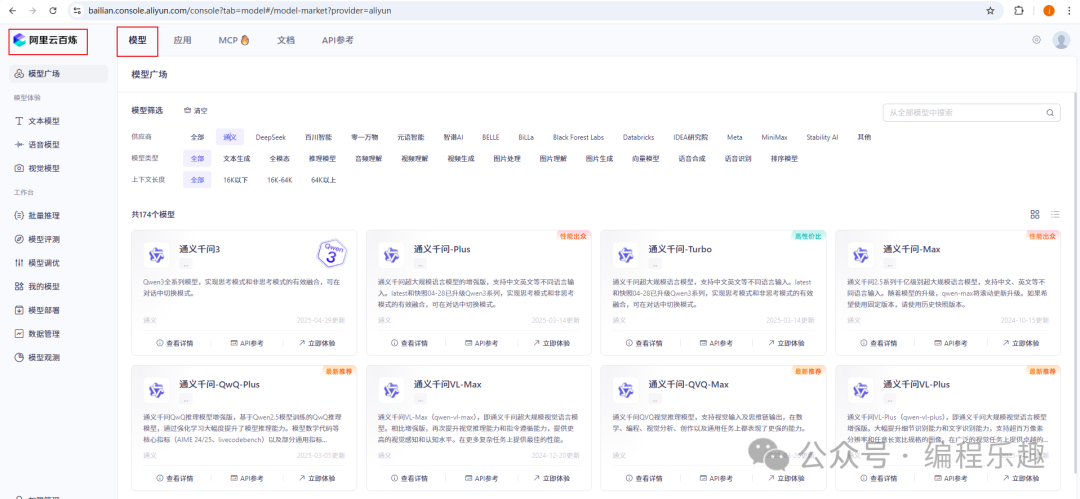
Task: Filter by the Black Forest Labs provider
Action: [x=579, y=137]
